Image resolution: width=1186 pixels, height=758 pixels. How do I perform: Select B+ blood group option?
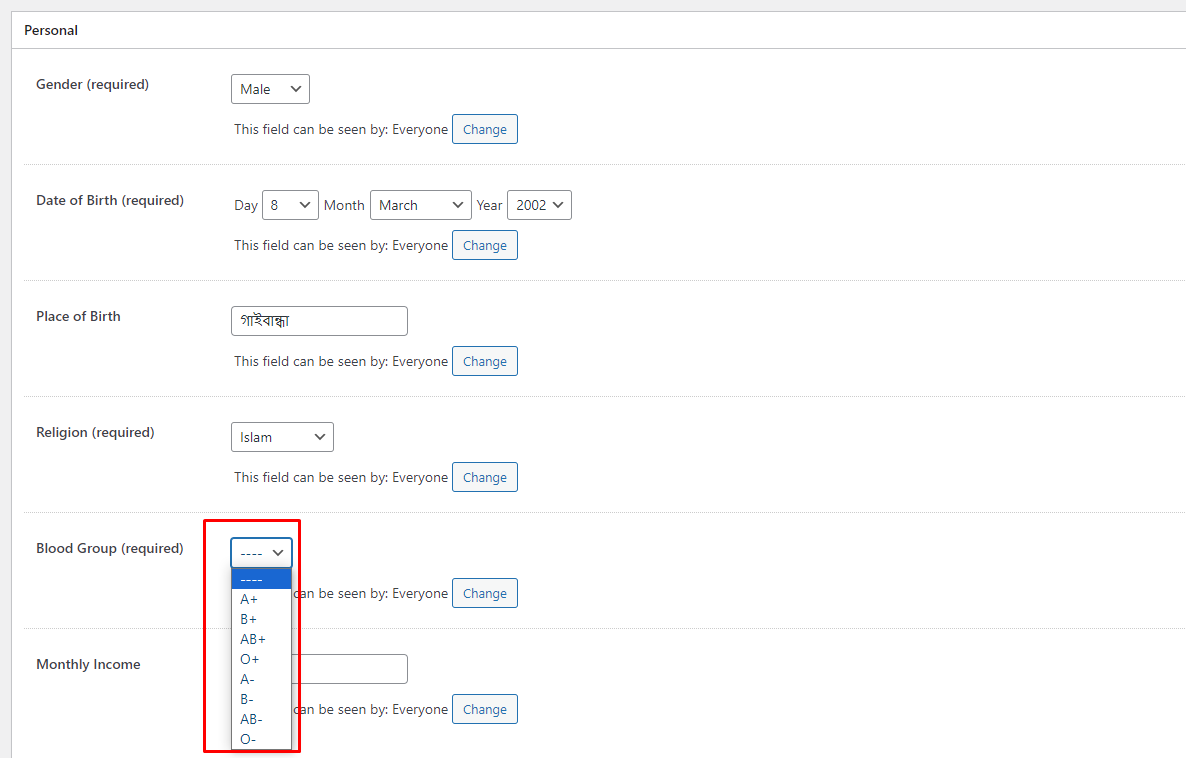(x=262, y=619)
